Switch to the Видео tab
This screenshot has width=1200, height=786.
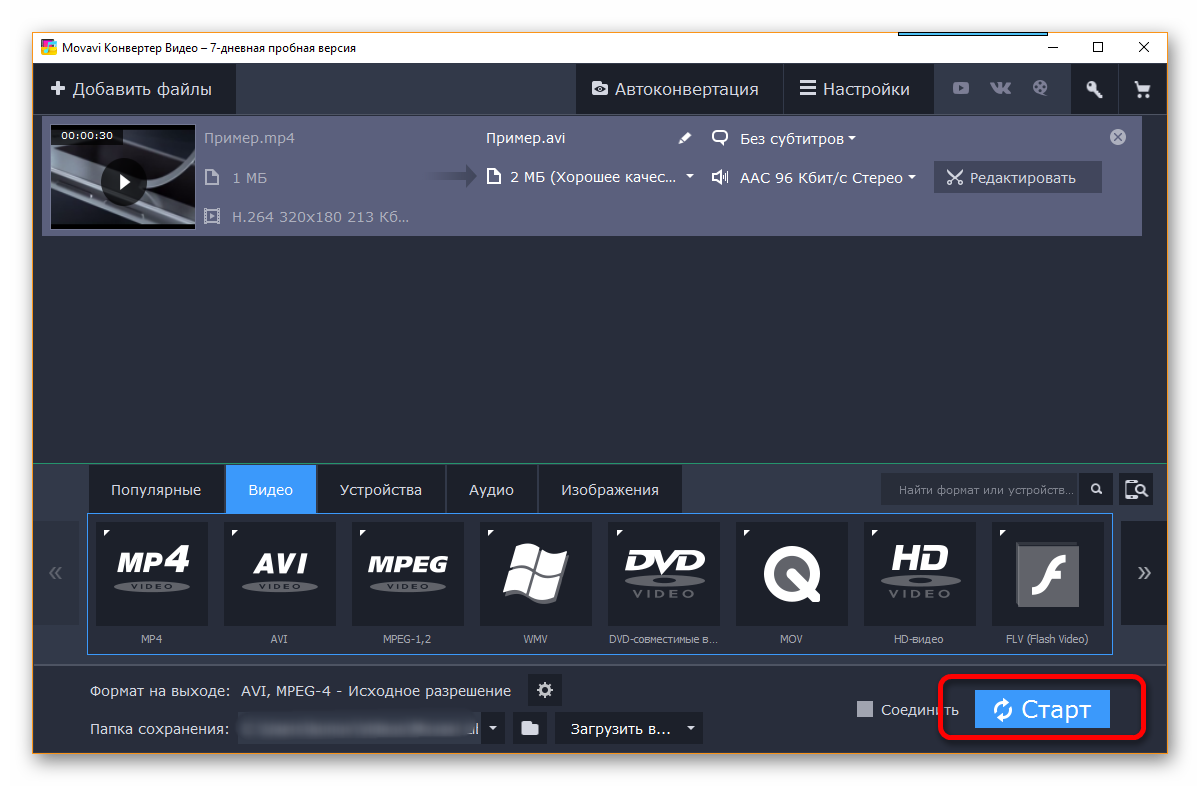pos(271,490)
